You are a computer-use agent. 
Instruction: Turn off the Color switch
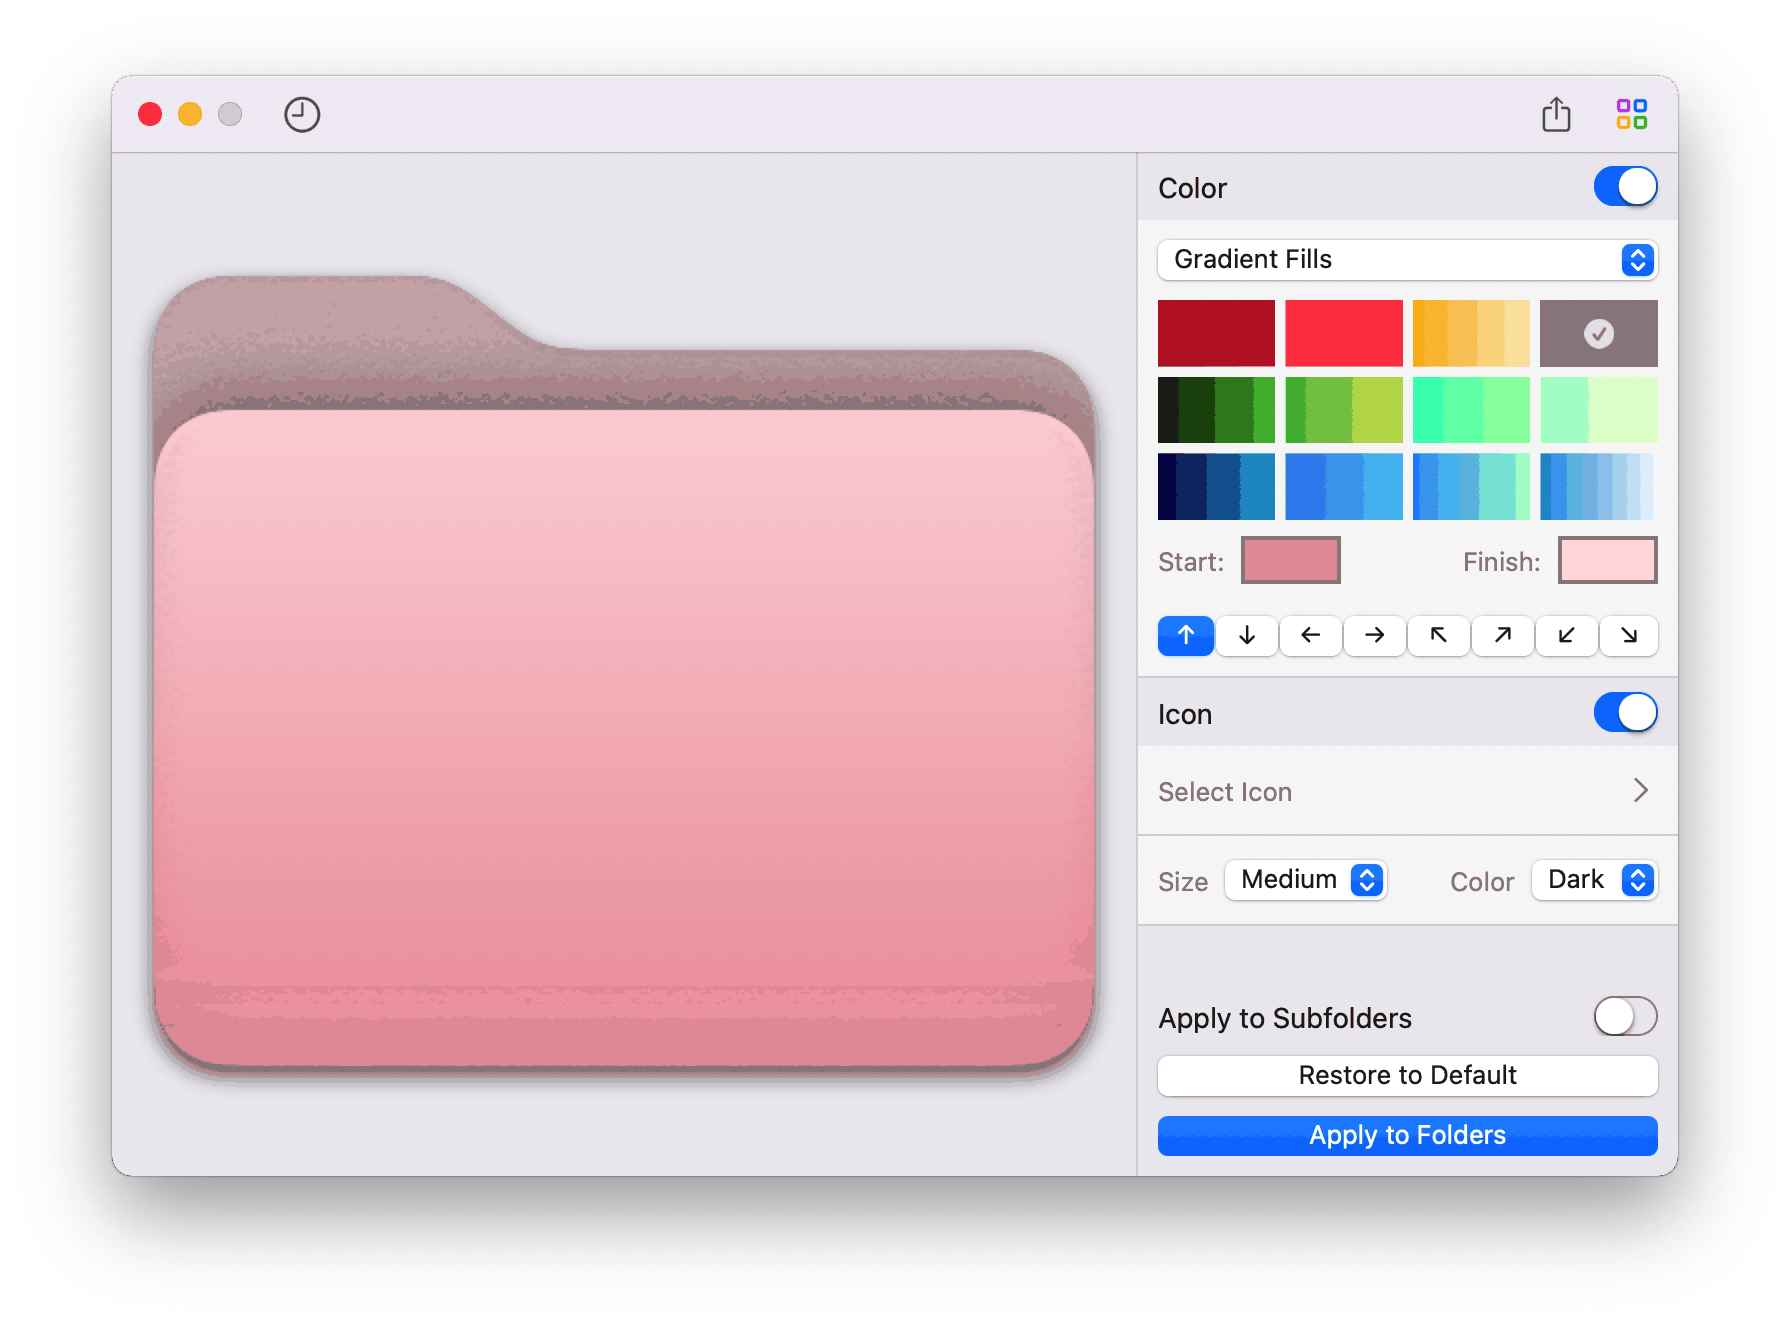click(1625, 187)
